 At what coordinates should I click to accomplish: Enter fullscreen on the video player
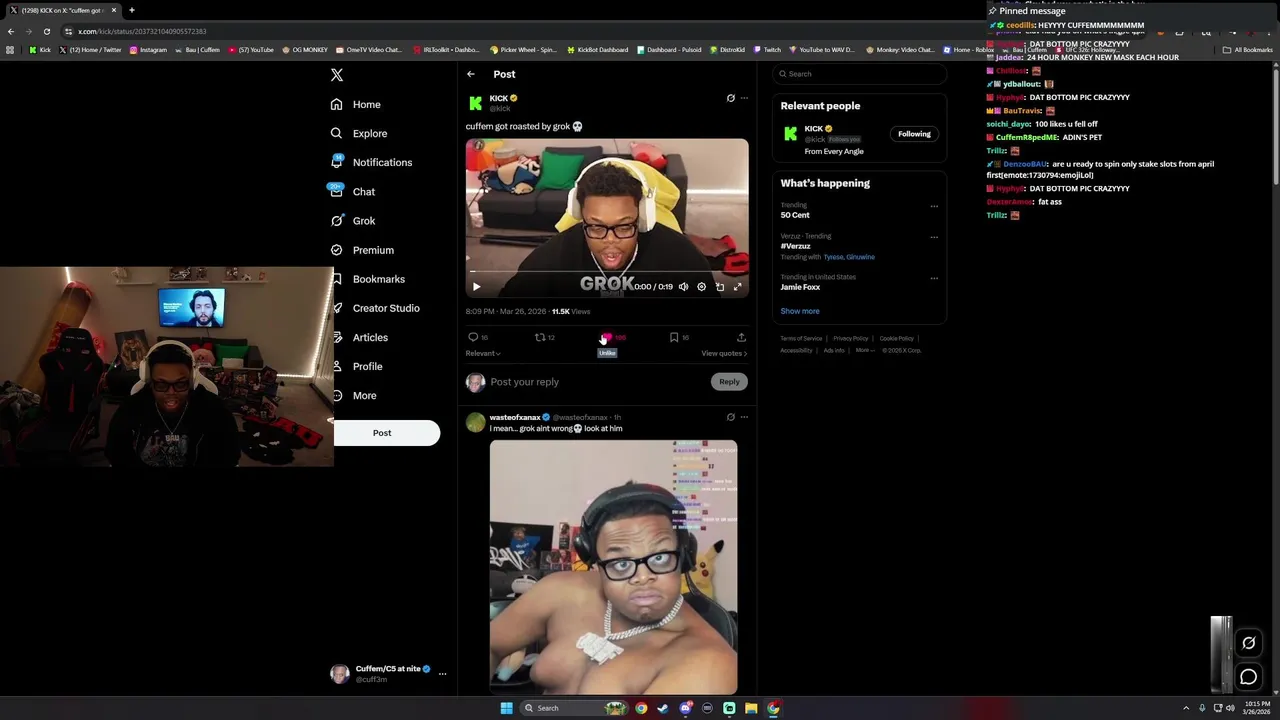(x=737, y=287)
